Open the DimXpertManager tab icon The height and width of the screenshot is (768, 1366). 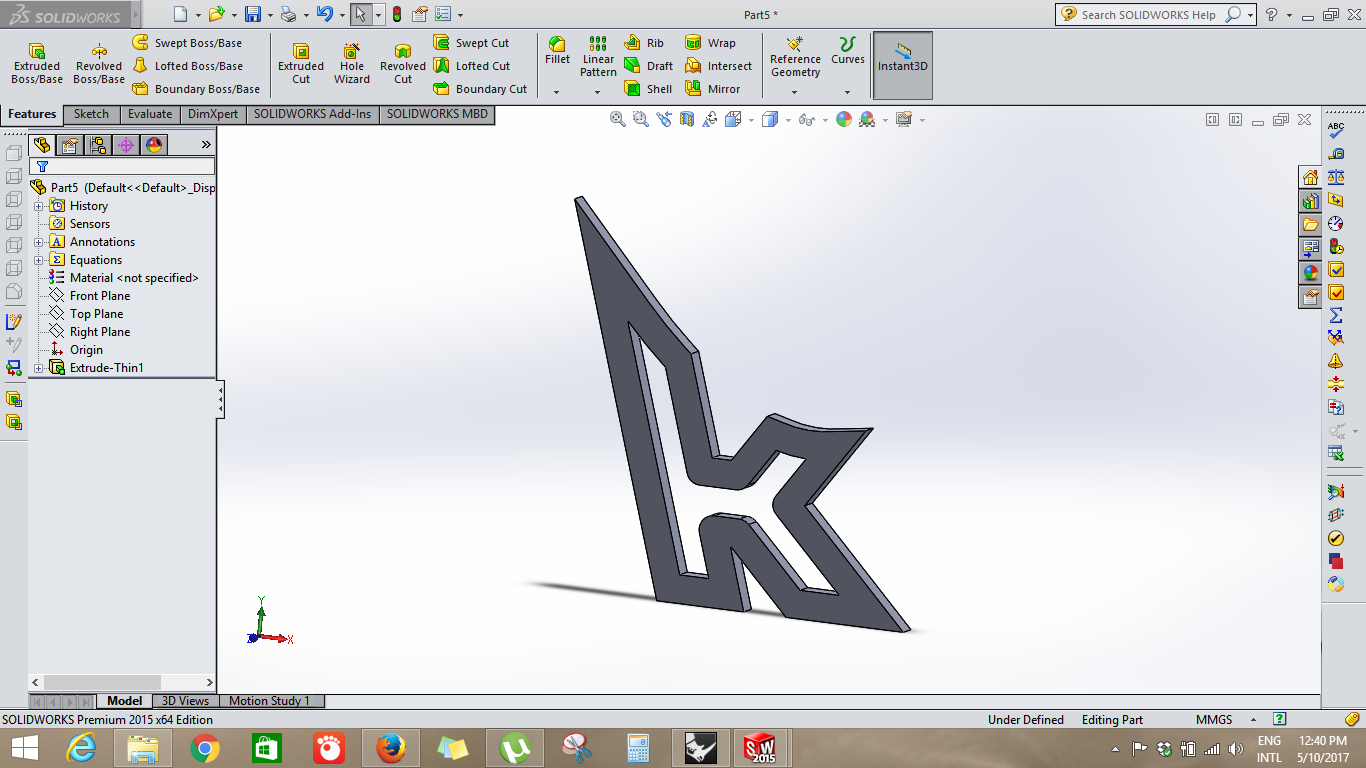[x=126, y=145]
